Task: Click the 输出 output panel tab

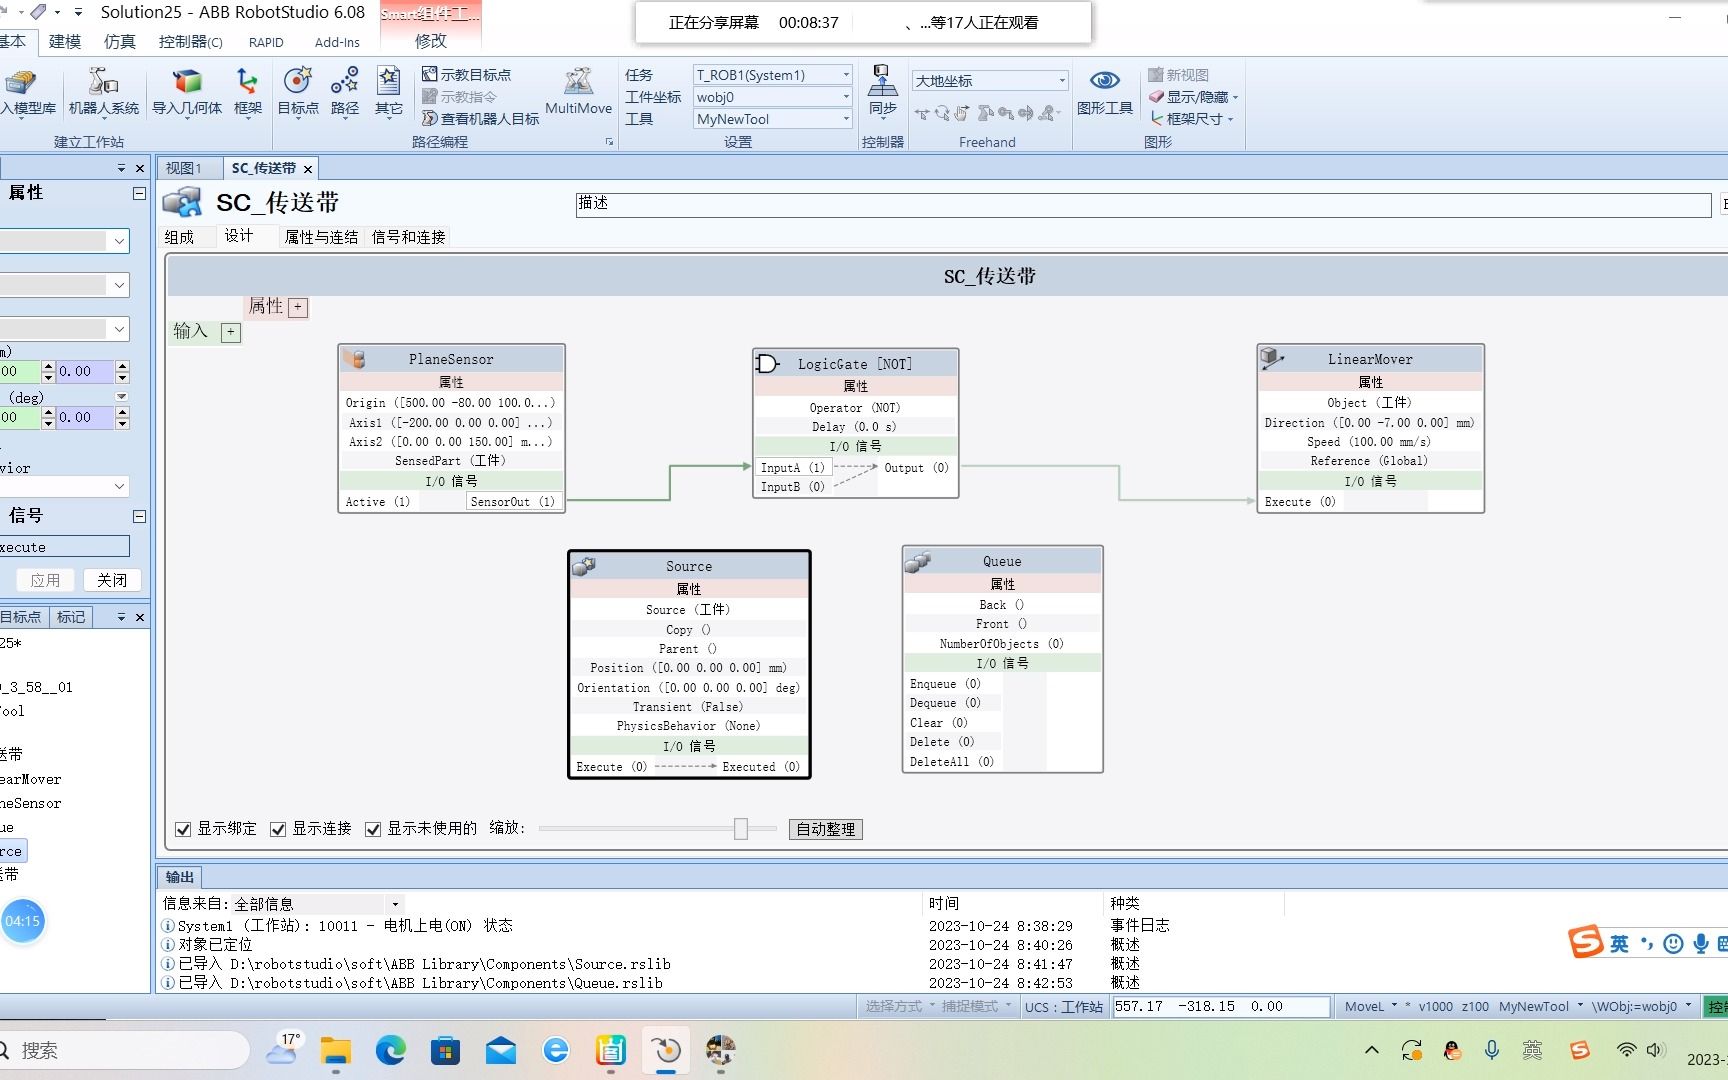Action: (180, 877)
